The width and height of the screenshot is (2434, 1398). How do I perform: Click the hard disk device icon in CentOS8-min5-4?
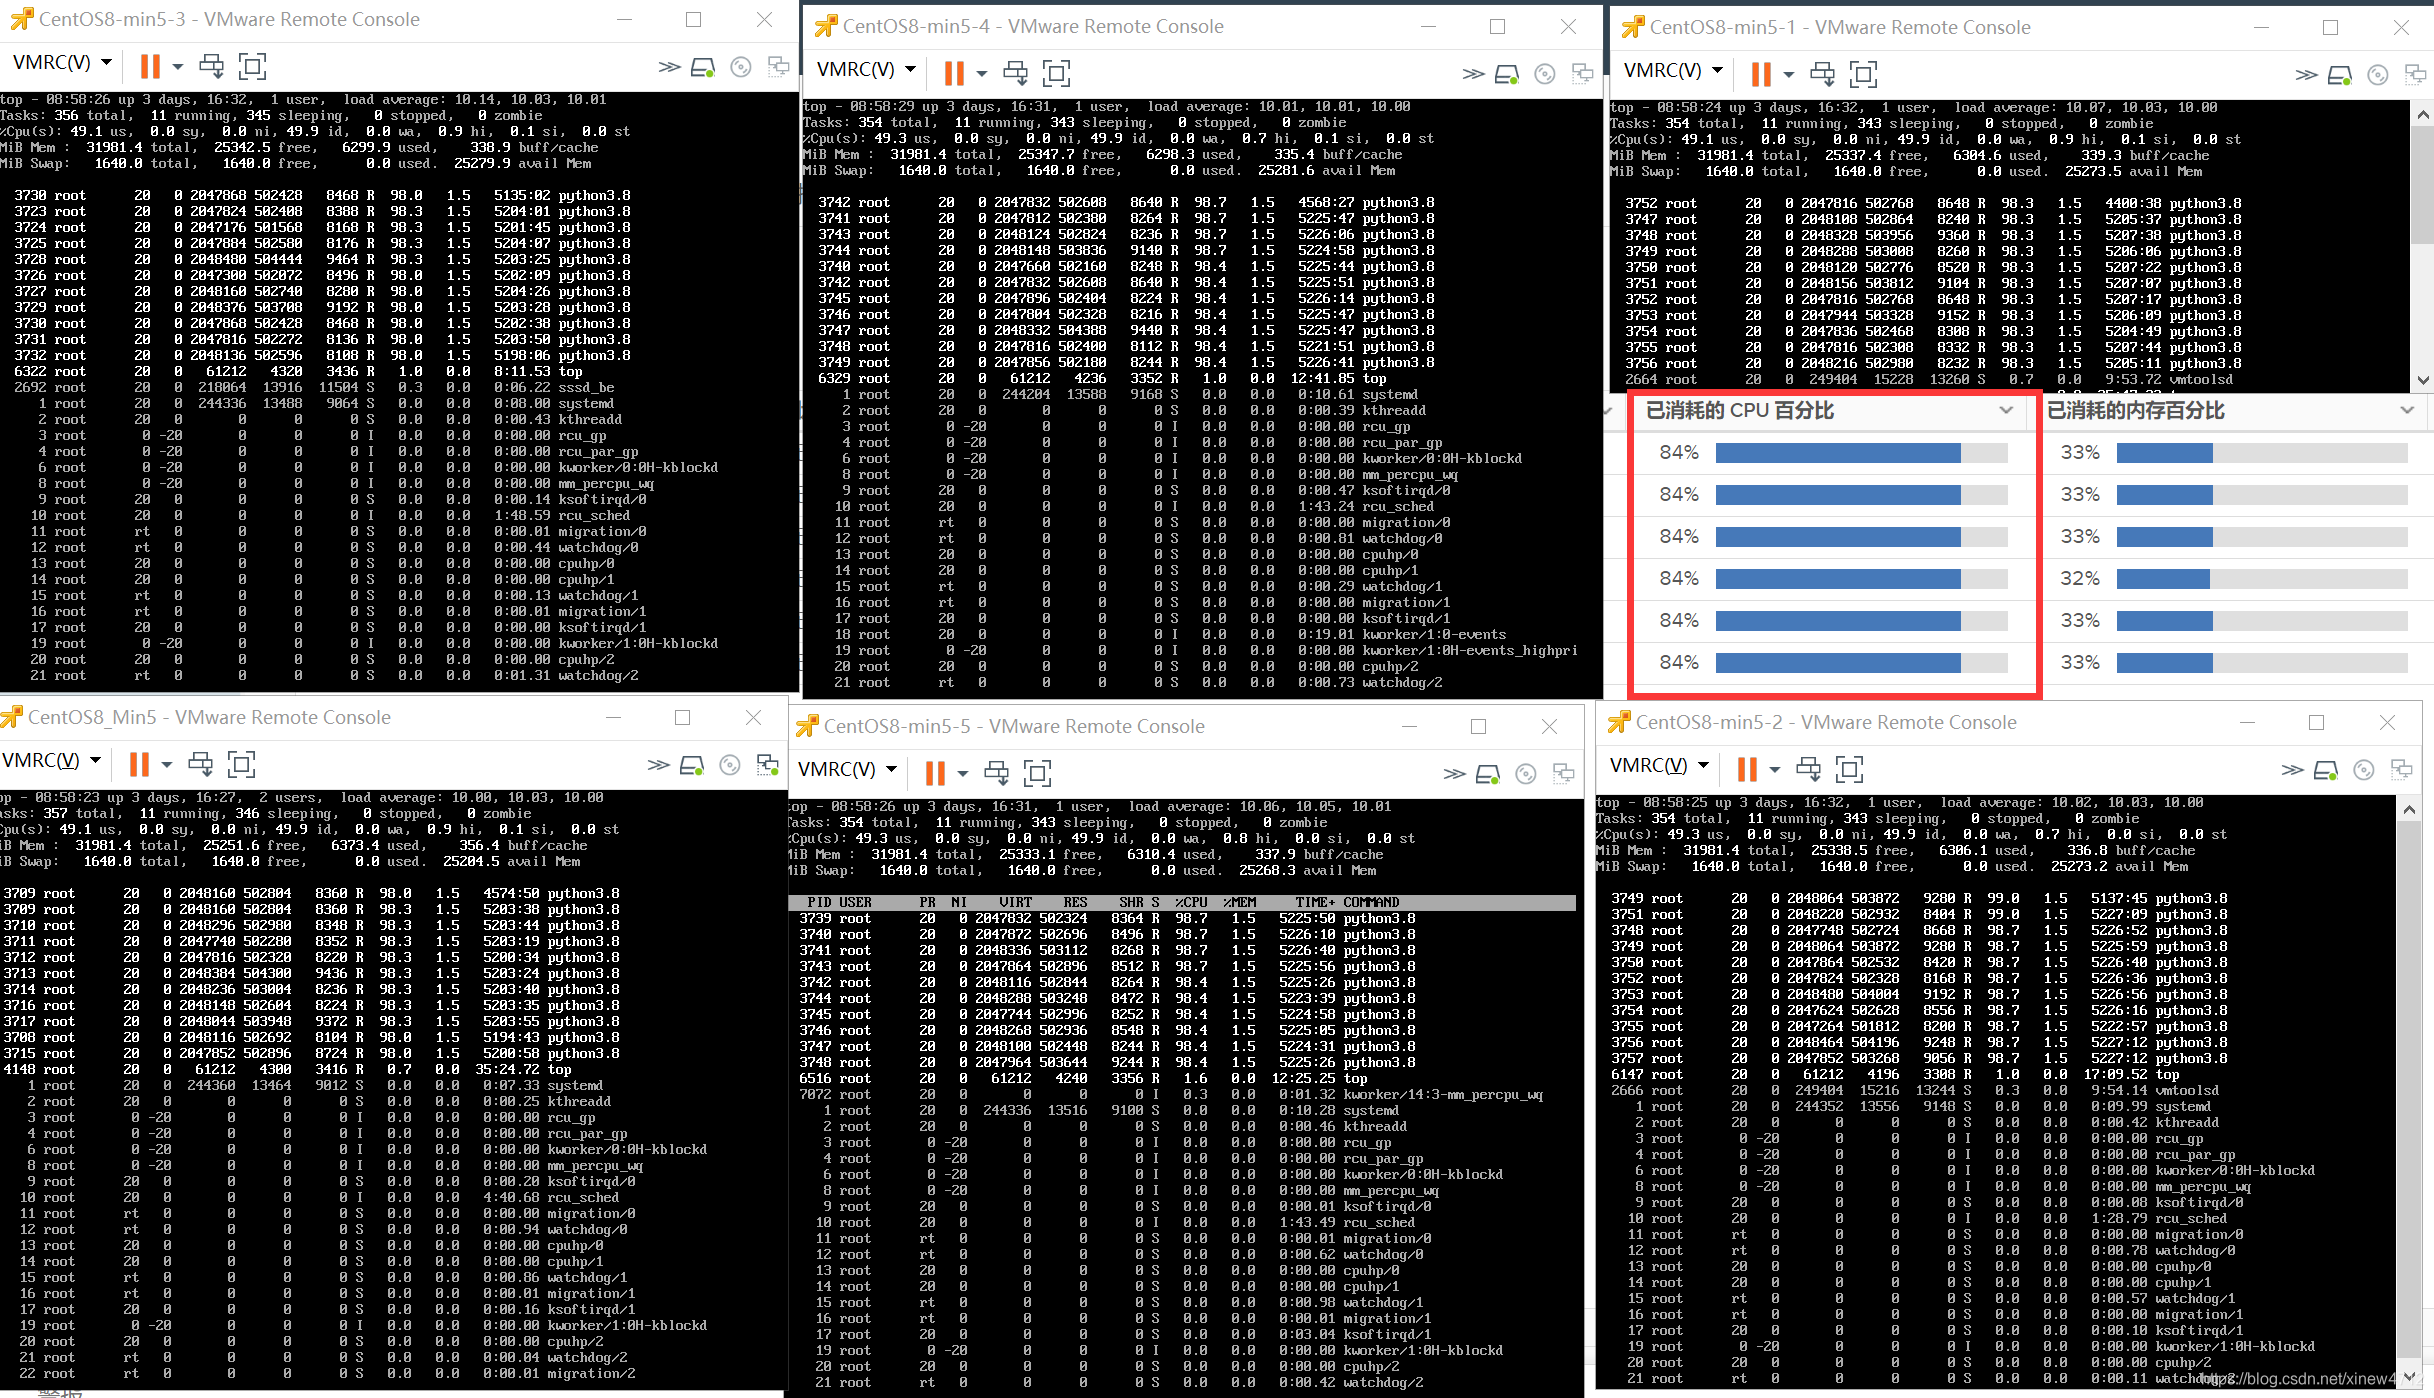point(1507,74)
